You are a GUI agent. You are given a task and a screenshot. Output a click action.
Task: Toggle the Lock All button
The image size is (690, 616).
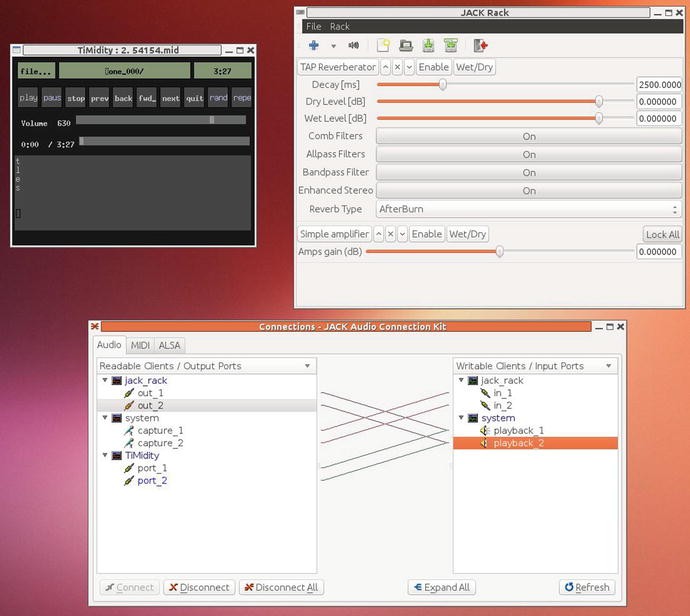point(662,235)
